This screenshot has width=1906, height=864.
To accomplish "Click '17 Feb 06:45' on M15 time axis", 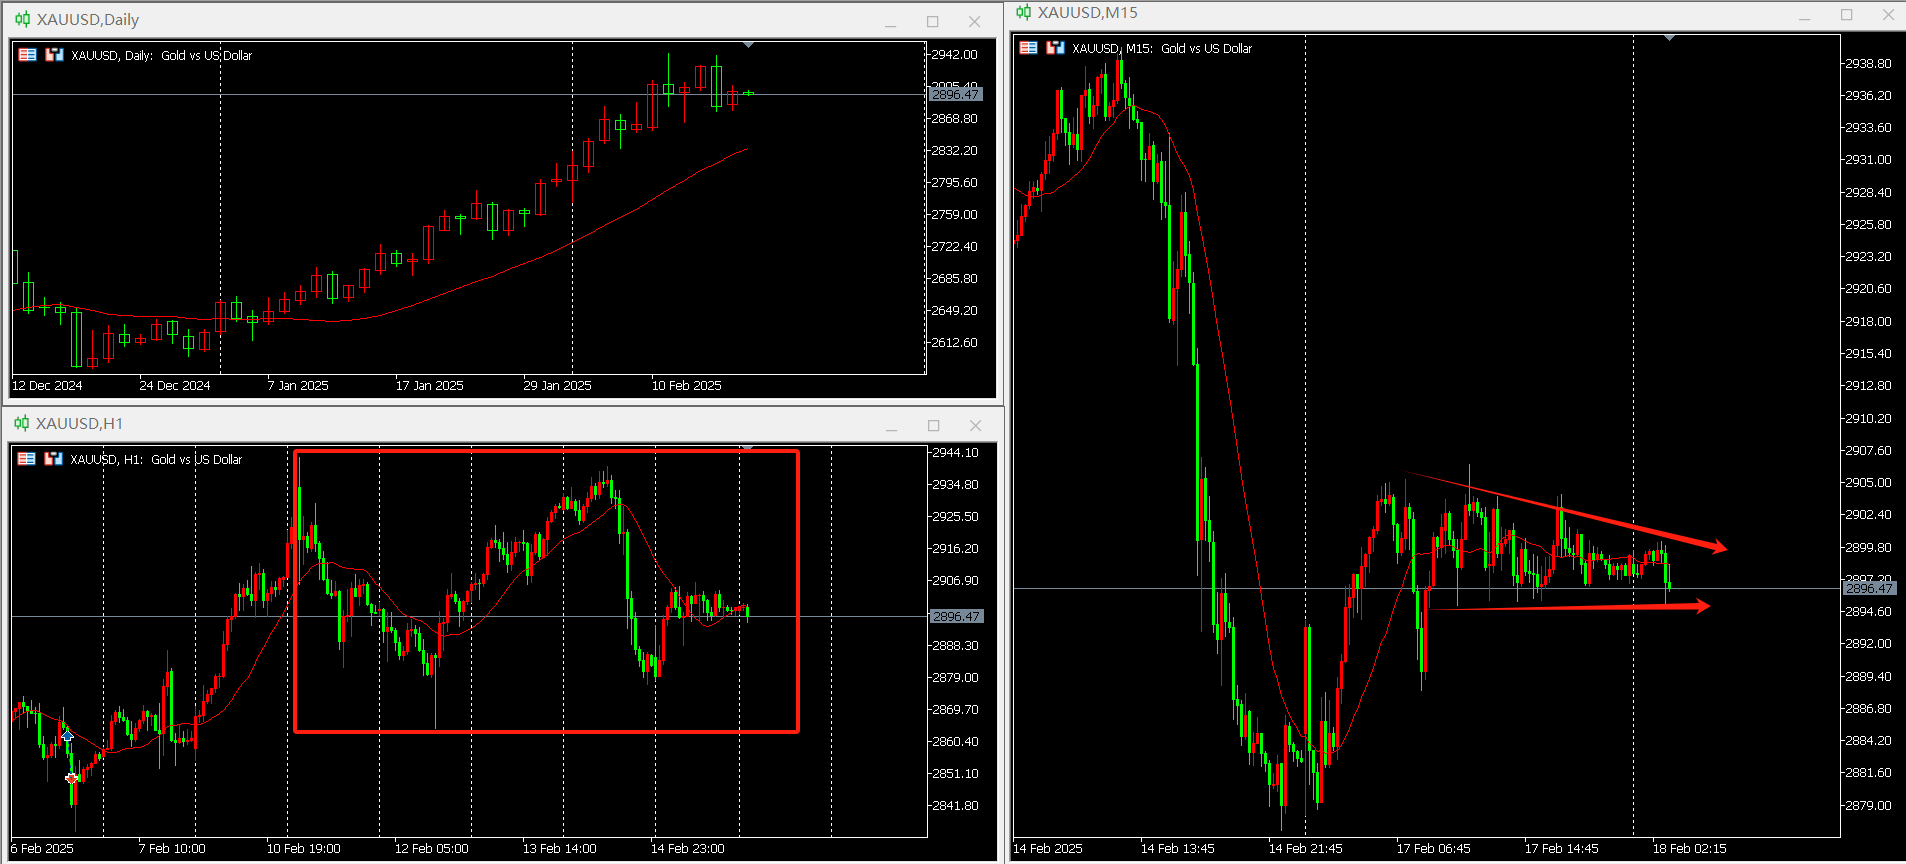I will [1434, 848].
